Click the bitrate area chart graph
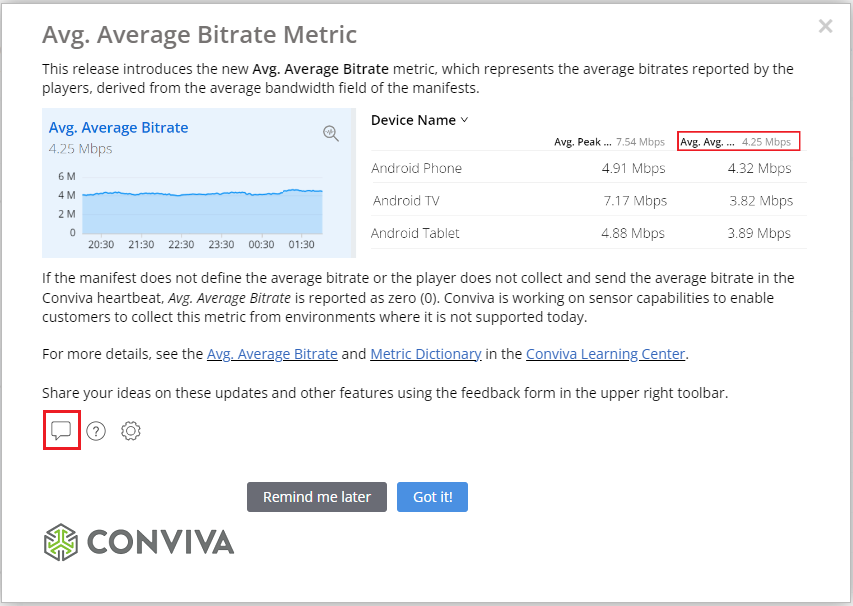The height and width of the screenshot is (606, 853). pos(200,210)
